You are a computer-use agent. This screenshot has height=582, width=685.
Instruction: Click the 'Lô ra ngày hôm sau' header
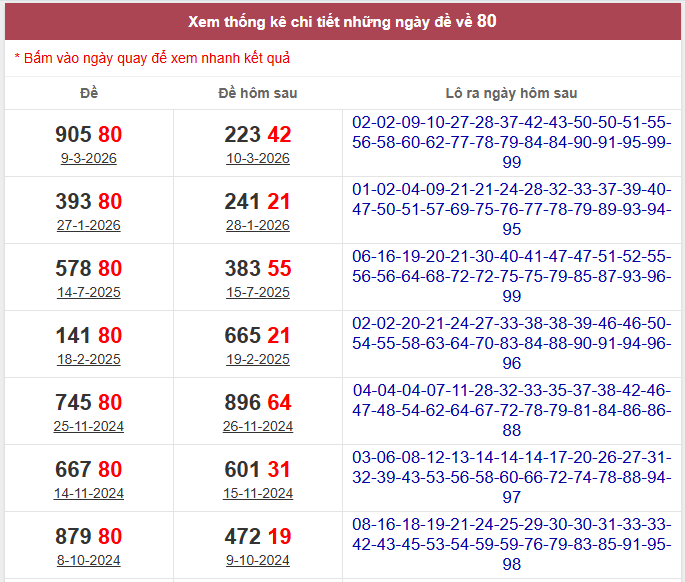(x=511, y=93)
